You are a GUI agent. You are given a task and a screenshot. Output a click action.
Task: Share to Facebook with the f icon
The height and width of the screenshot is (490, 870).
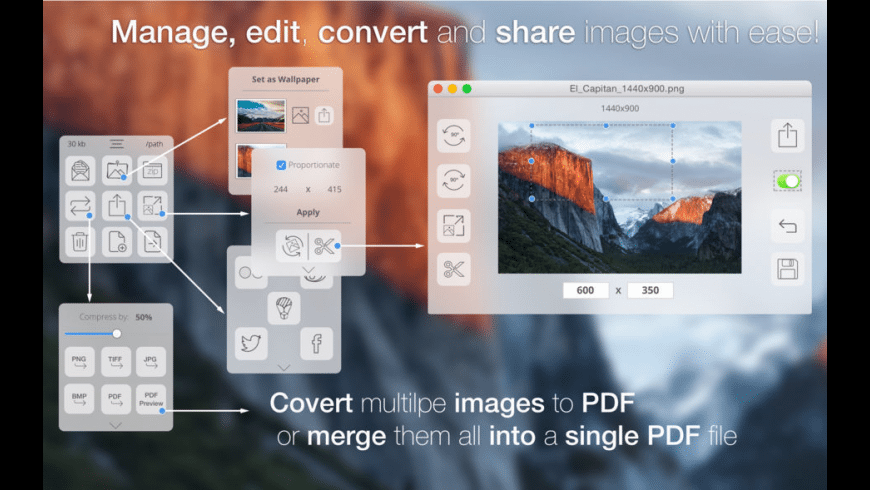[x=316, y=343]
